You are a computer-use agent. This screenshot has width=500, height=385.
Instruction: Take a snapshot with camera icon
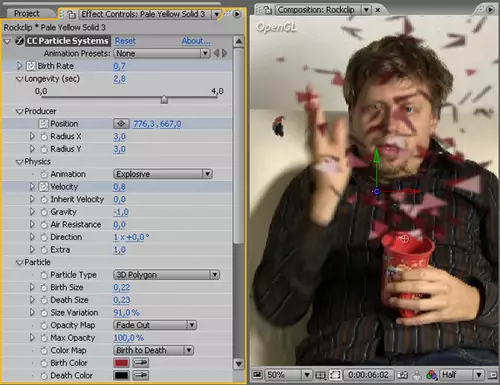click(403, 375)
